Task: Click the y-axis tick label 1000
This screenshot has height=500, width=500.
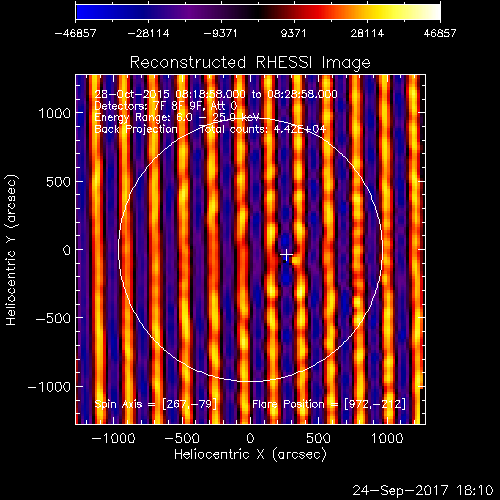Action: (55, 113)
